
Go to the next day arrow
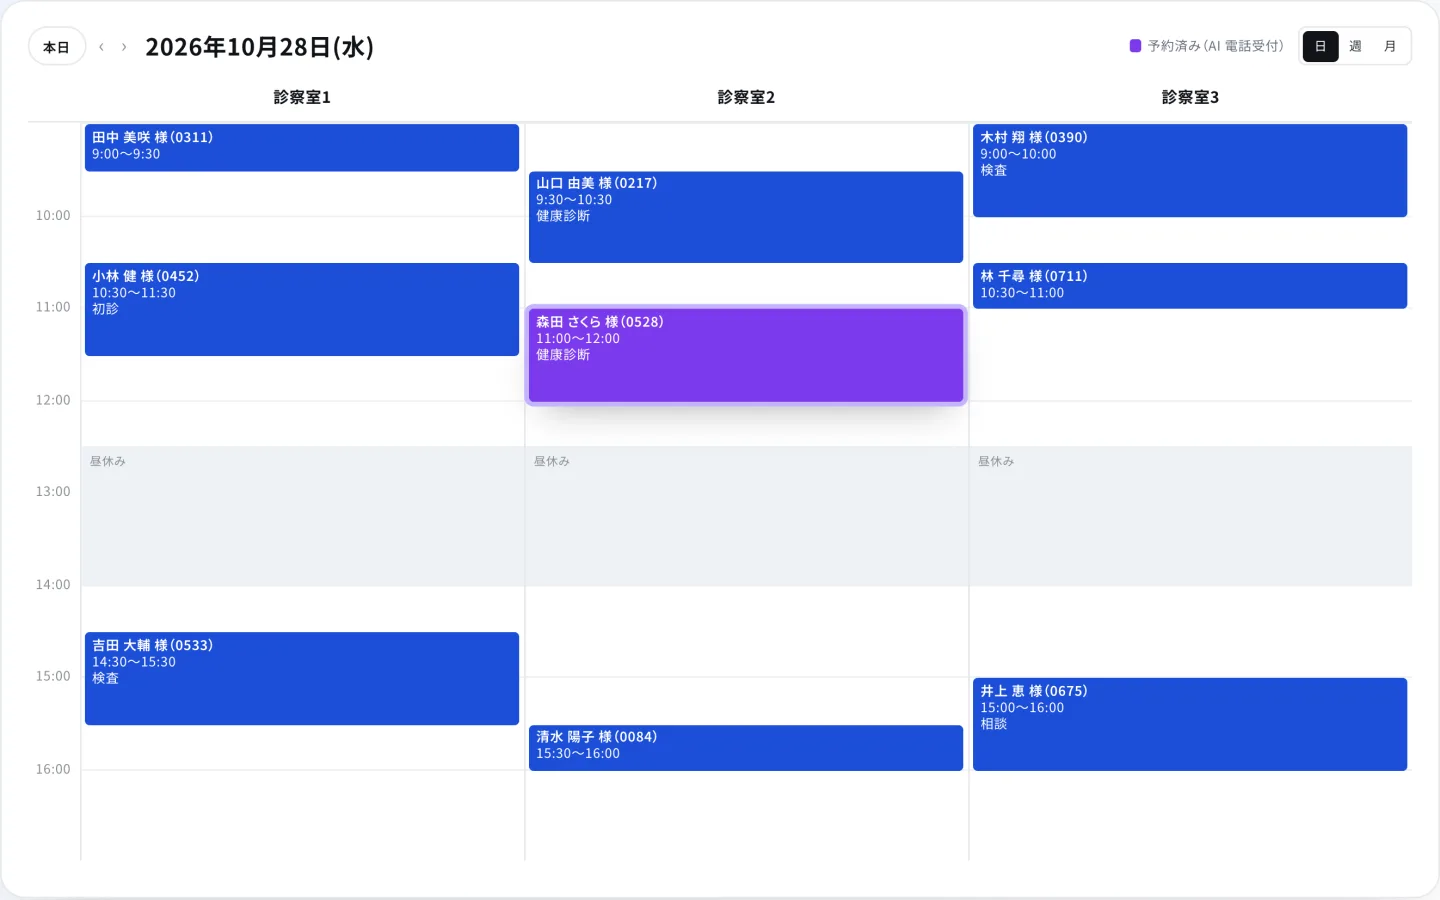[124, 47]
